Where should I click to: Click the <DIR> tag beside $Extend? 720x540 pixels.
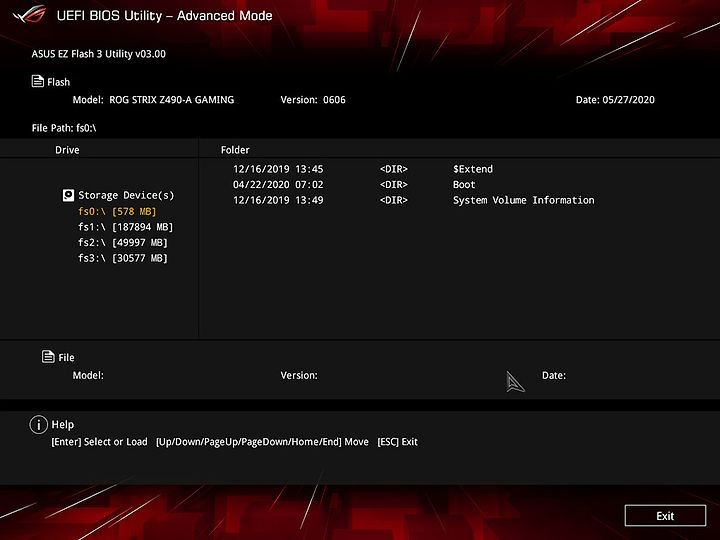[394, 169]
